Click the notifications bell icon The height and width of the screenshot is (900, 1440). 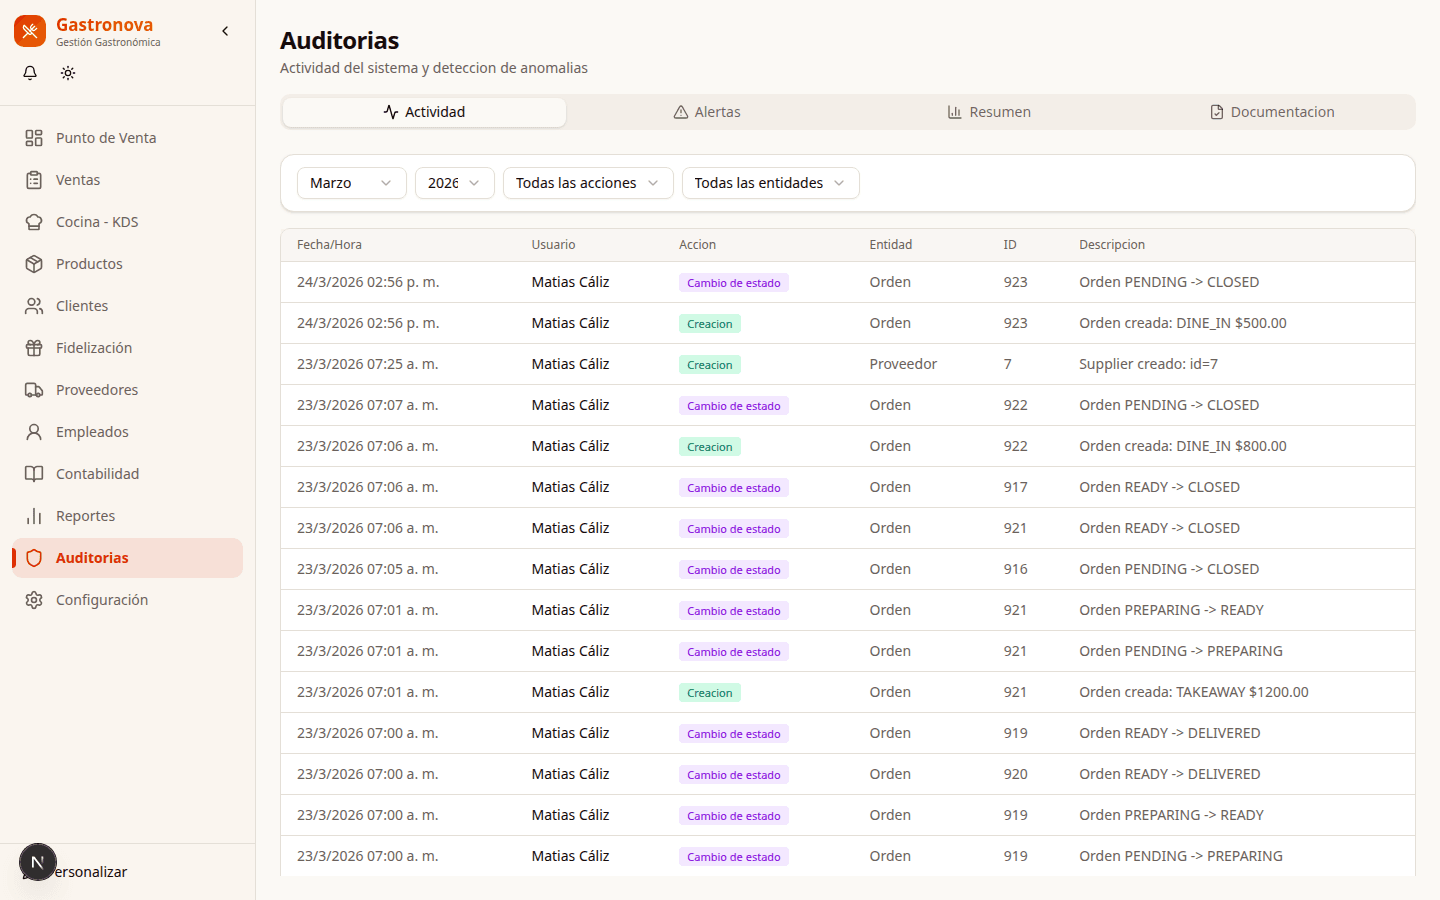30,73
